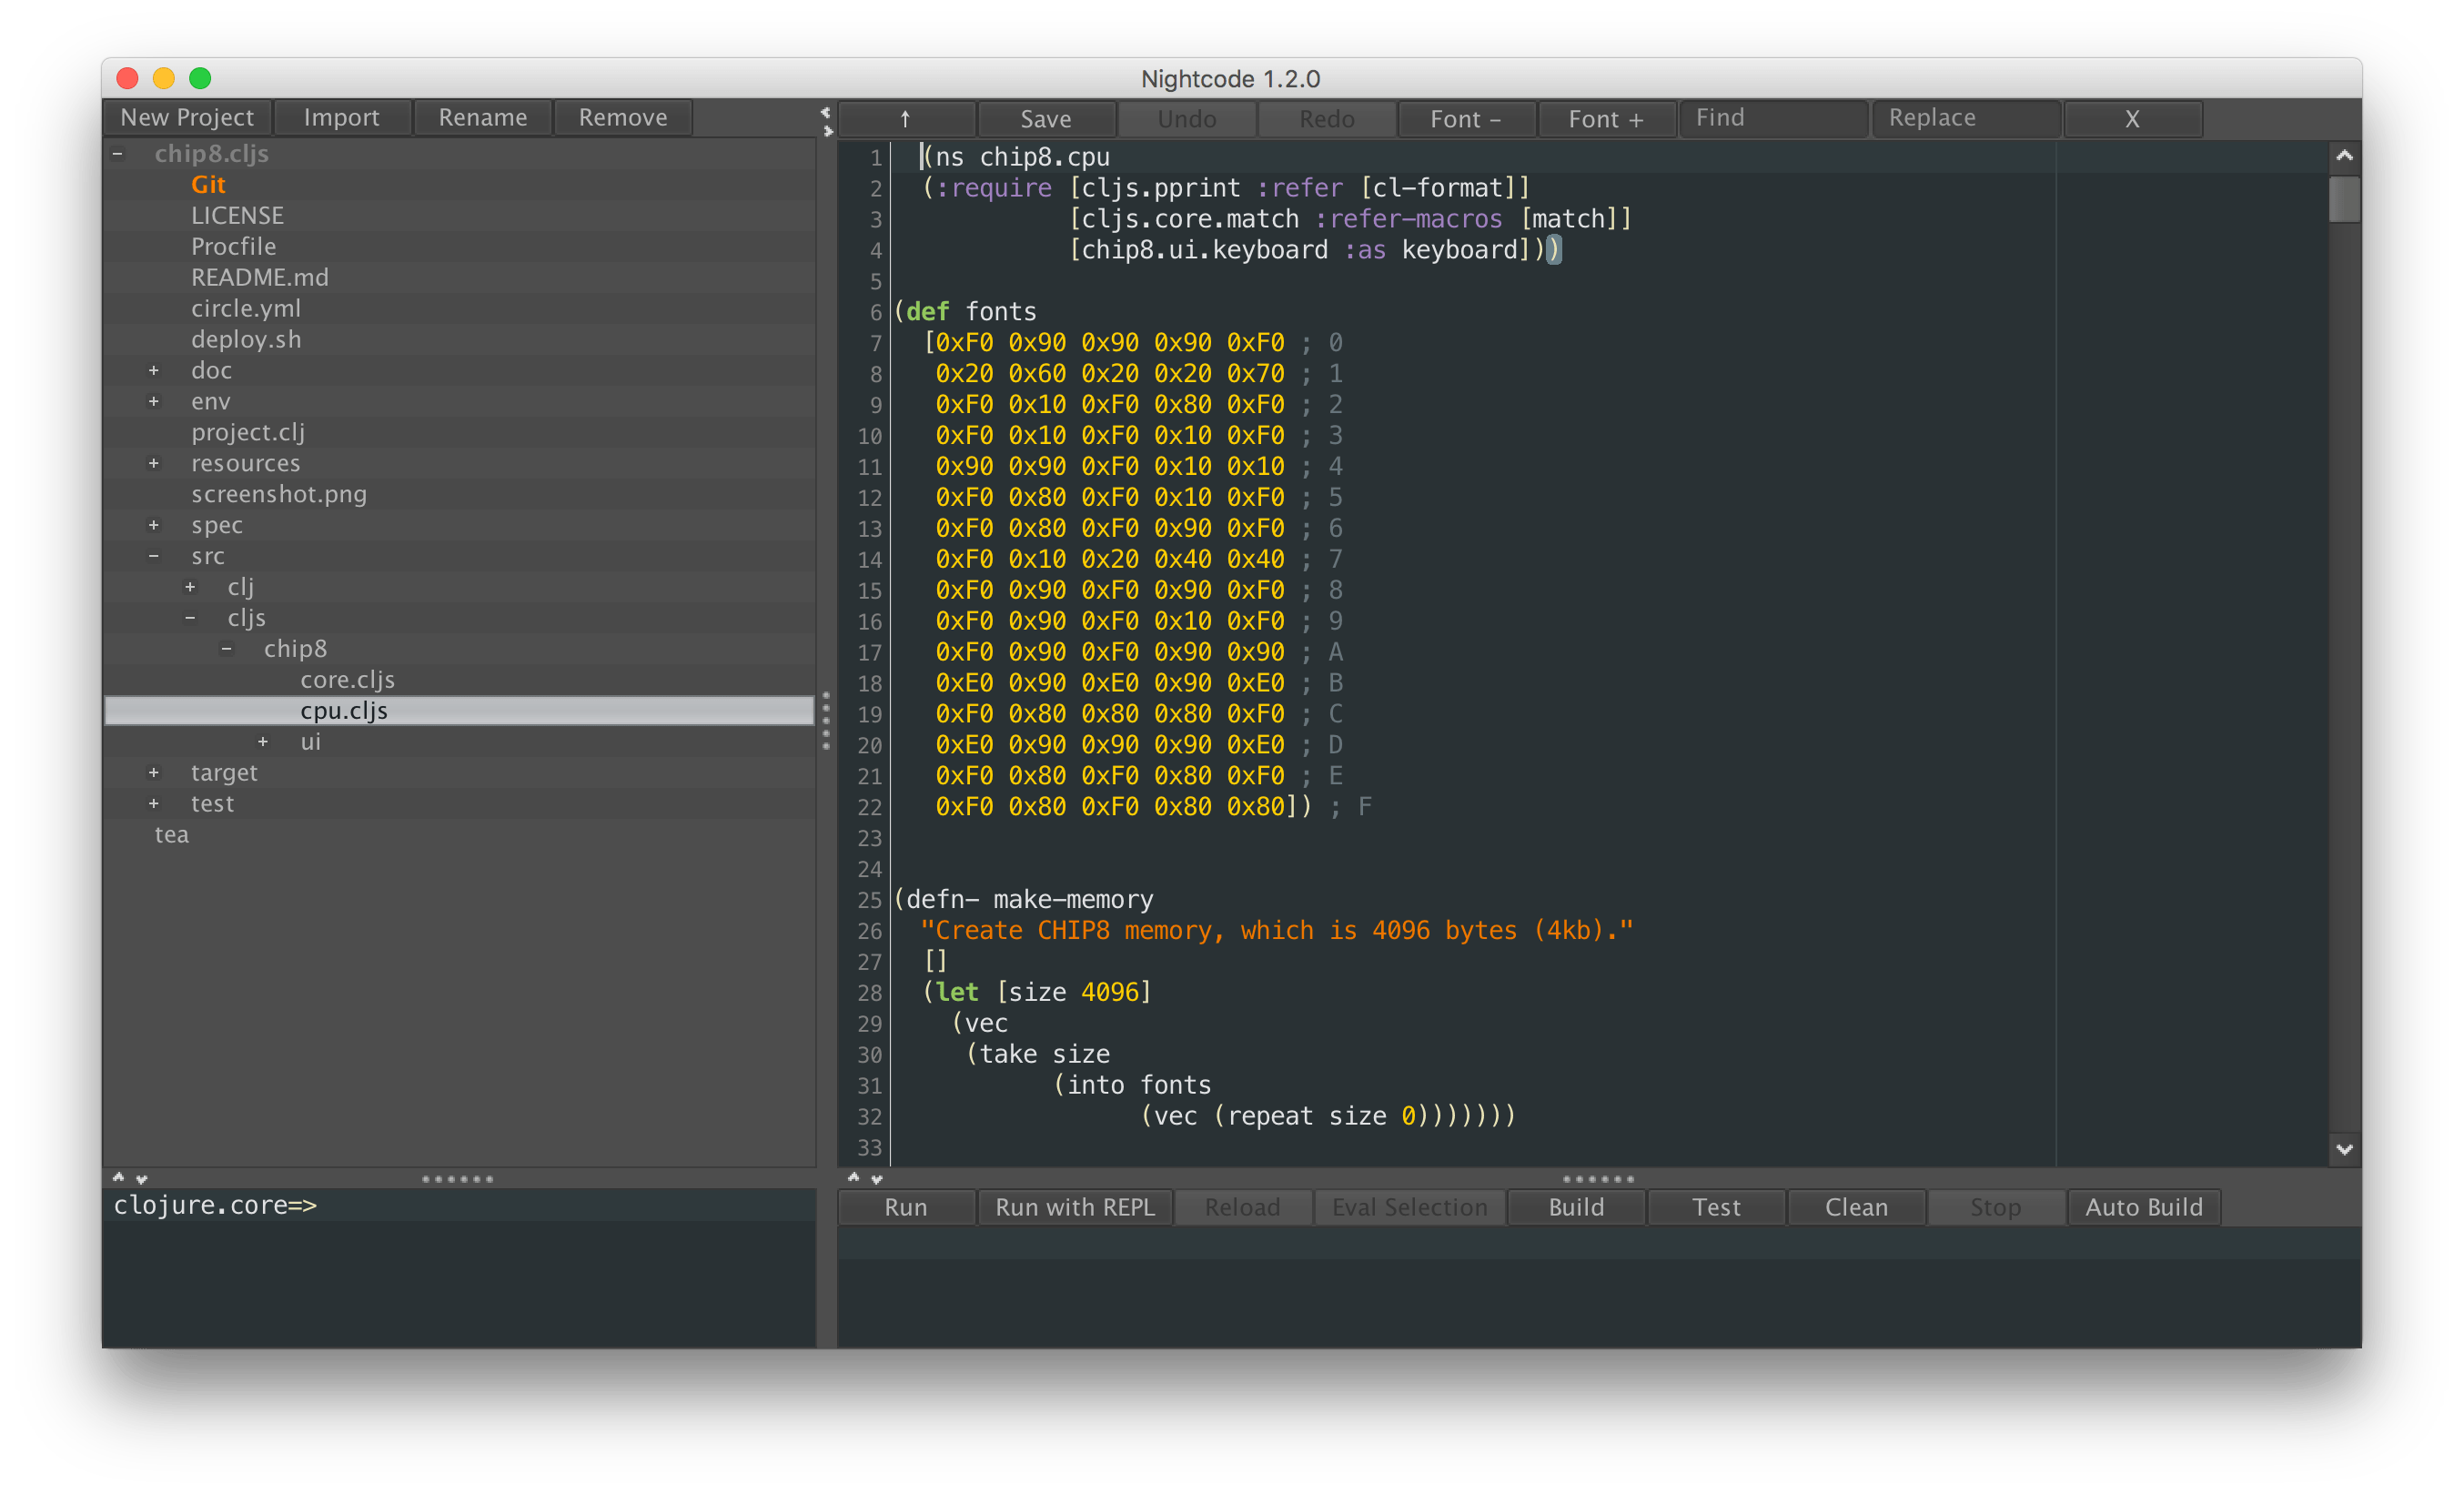The height and width of the screenshot is (1494, 2464).
Task: Click the New Project button
Action: [187, 118]
